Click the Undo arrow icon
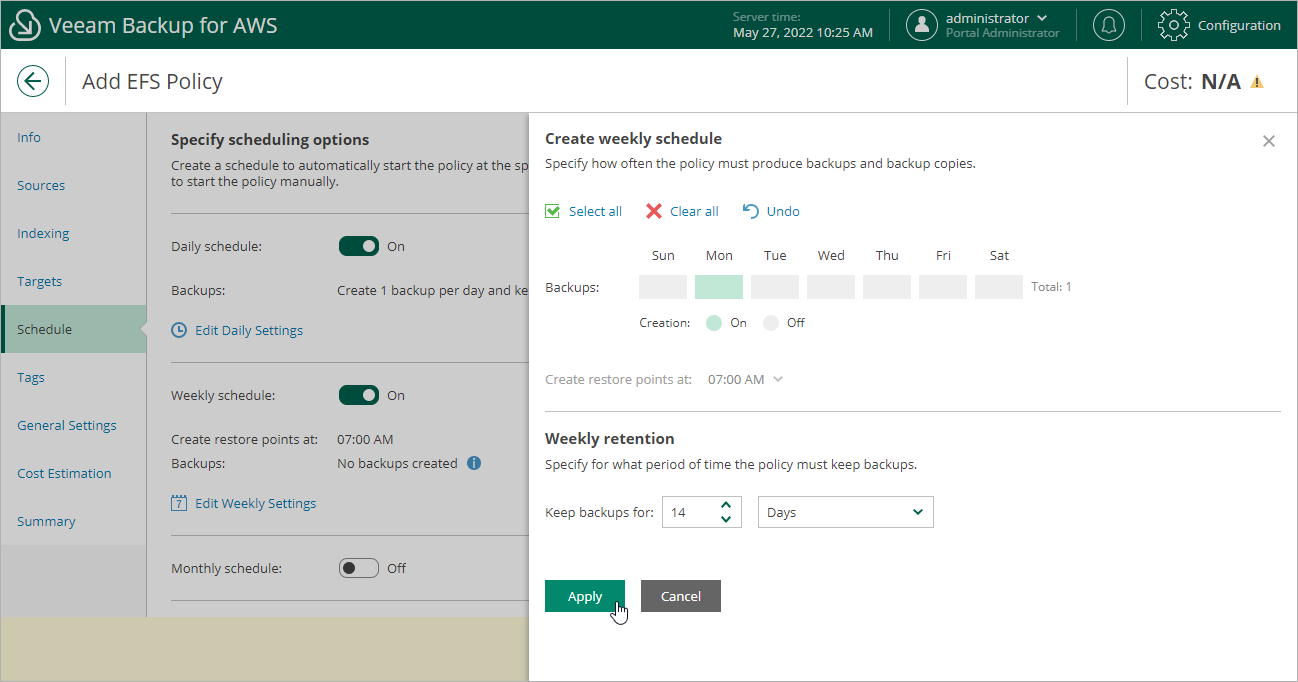This screenshot has width=1298, height=682. click(751, 211)
